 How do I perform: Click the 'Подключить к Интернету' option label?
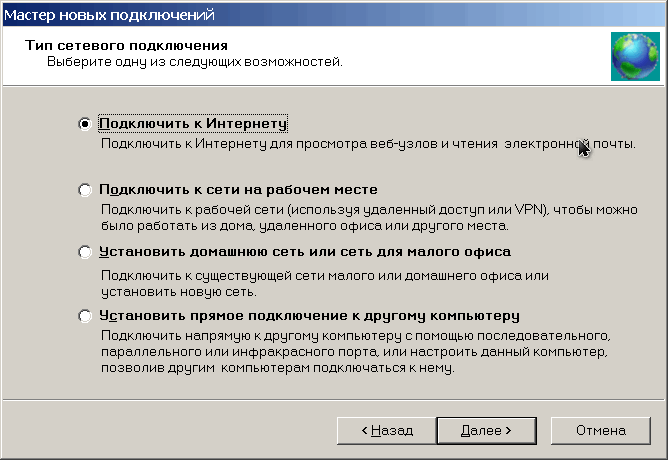pyautogui.click(x=193, y=124)
